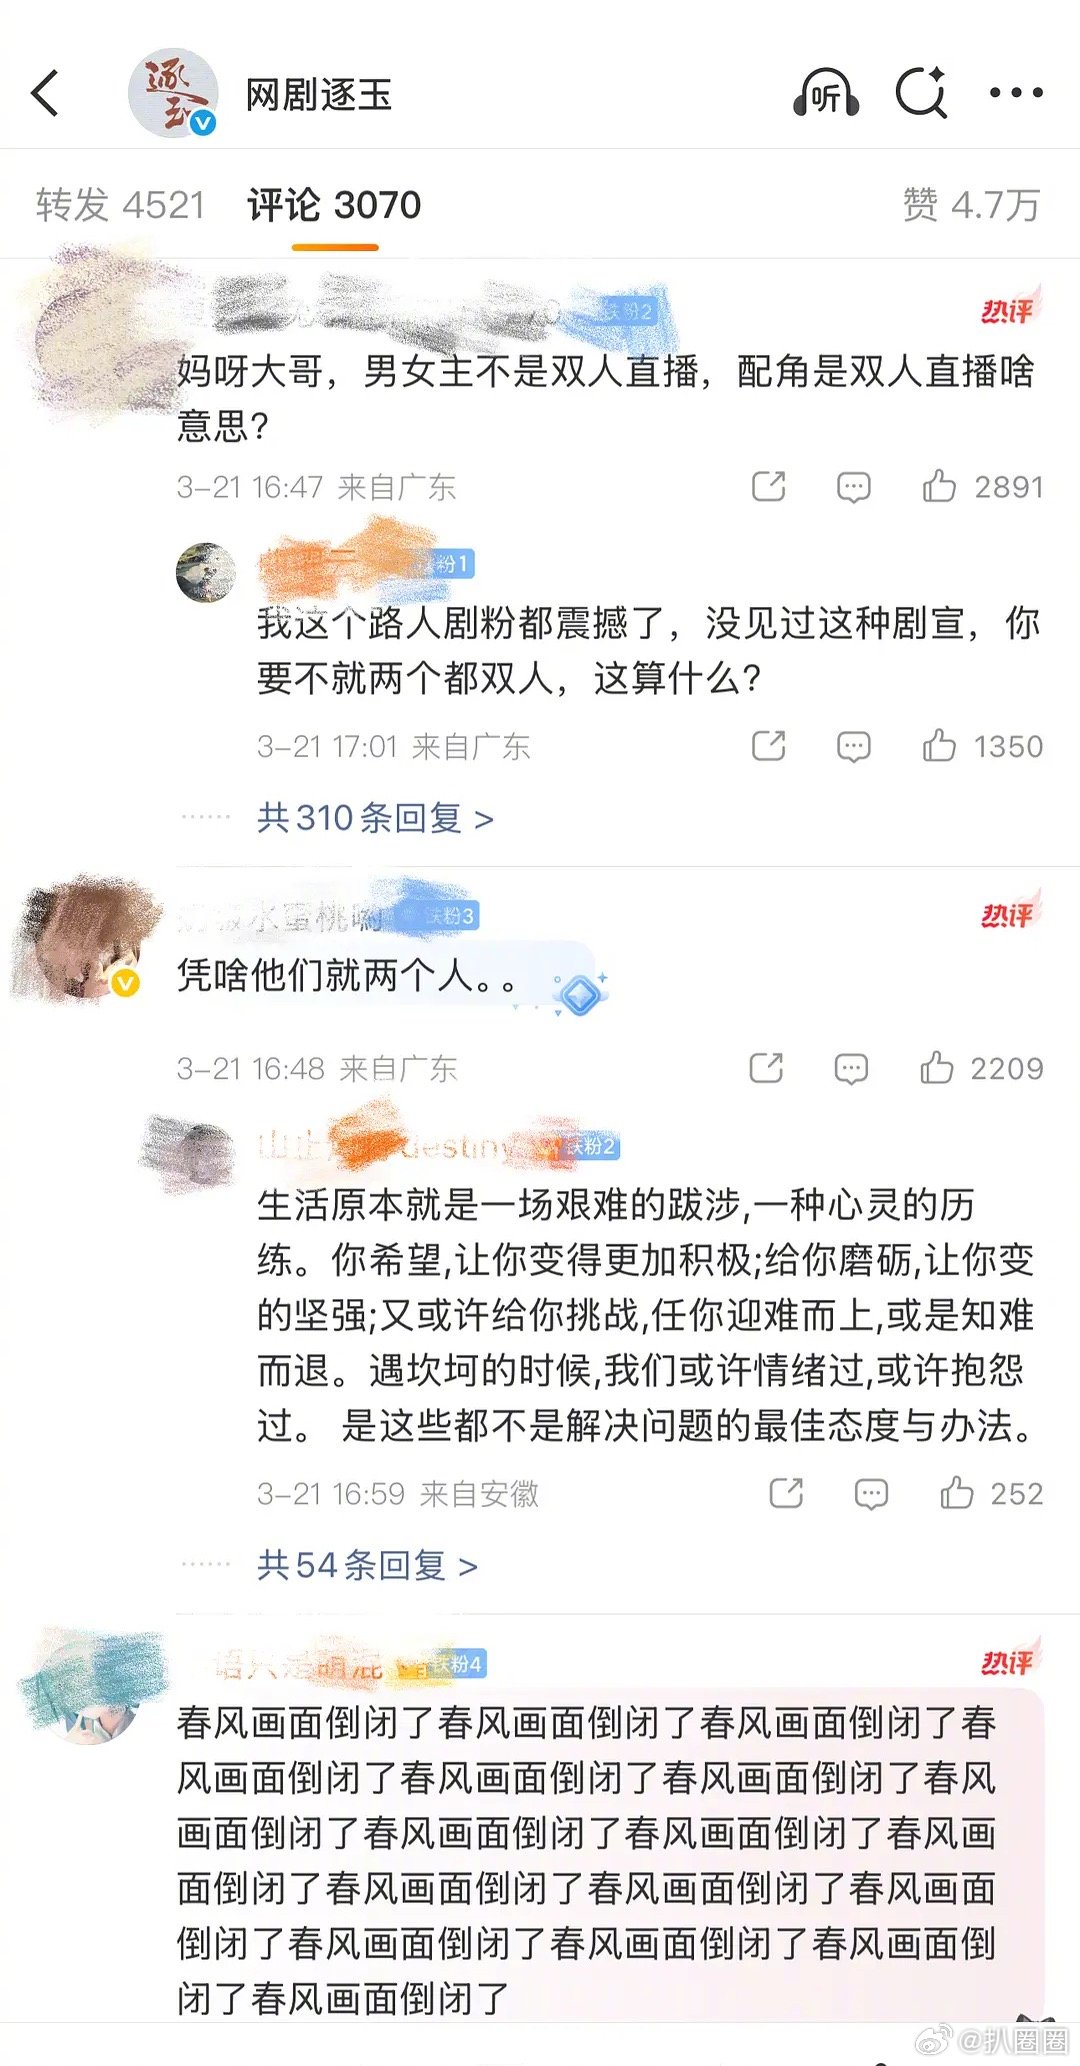Screen dimensions: 1080x2066
Task: Reply to the comment from 安徽
Action: click(871, 1494)
